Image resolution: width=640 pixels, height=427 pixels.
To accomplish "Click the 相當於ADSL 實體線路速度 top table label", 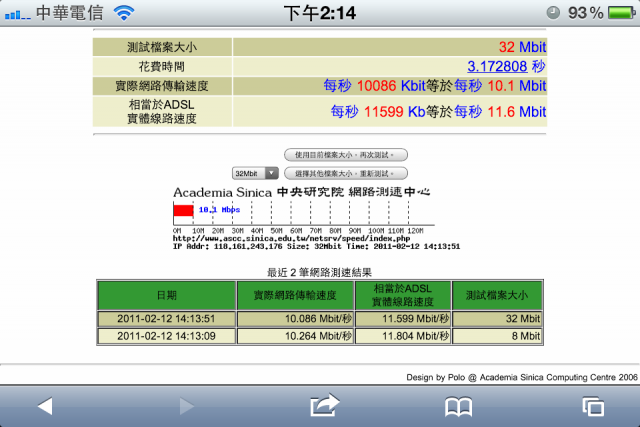I will point(162,111).
